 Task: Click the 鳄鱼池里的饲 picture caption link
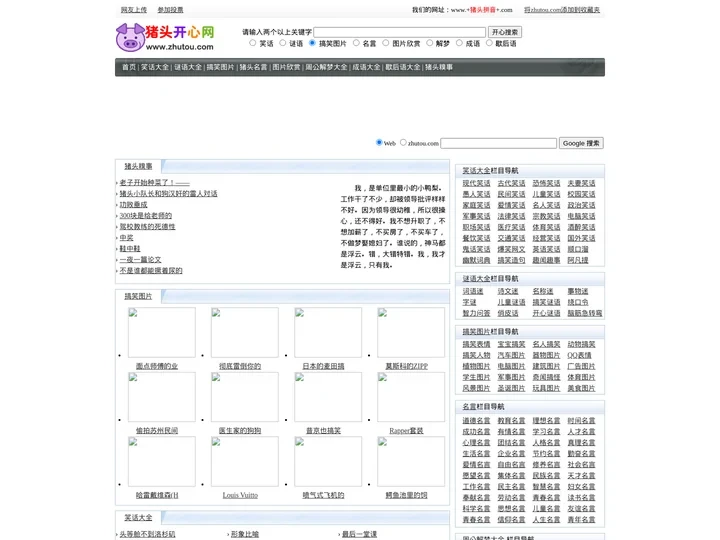[406, 495]
